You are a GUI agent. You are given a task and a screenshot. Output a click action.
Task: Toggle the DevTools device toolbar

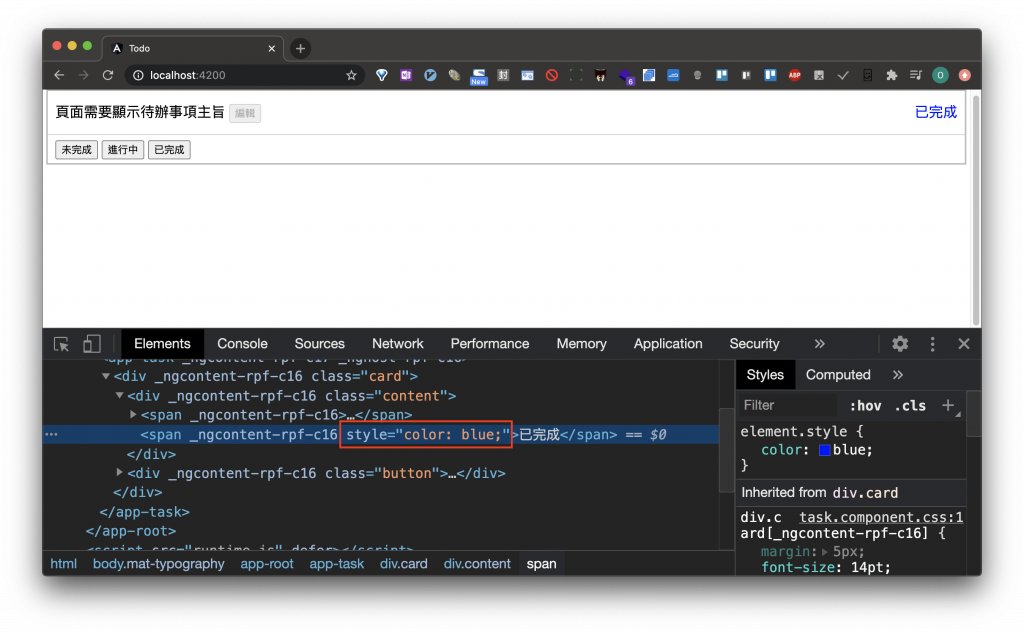click(91, 344)
